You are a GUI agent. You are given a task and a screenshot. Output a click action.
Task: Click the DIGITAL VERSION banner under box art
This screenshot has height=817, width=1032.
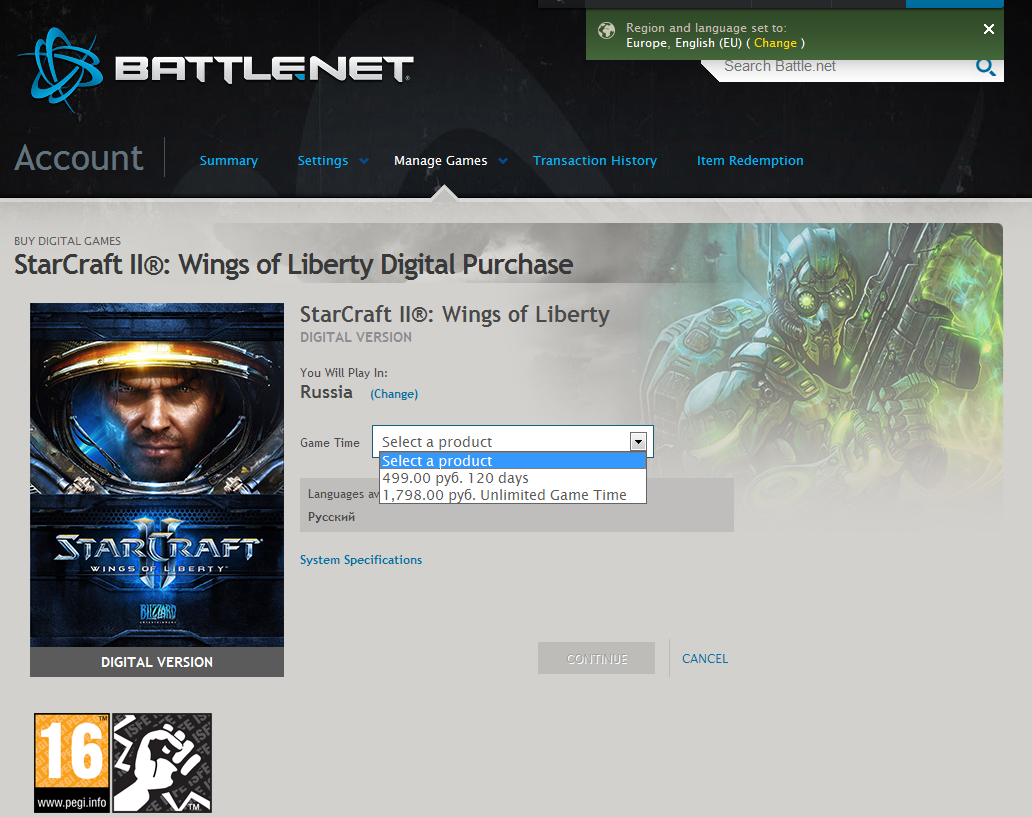pos(157,662)
